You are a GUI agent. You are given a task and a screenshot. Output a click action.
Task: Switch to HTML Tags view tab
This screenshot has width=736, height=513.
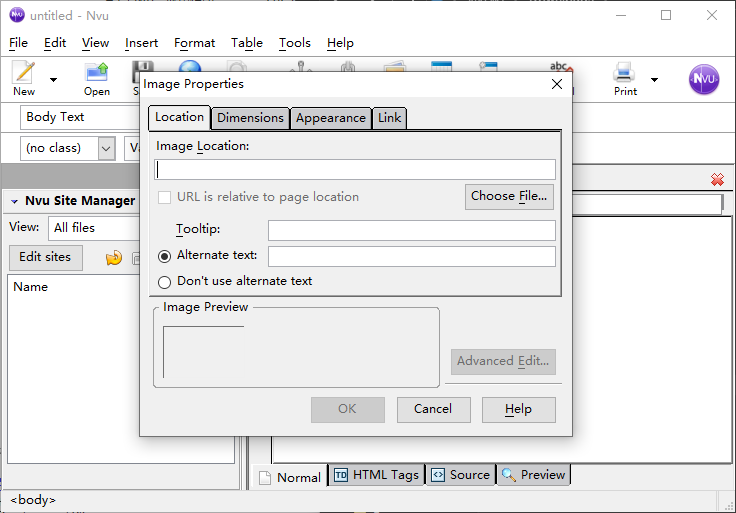[376, 475]
